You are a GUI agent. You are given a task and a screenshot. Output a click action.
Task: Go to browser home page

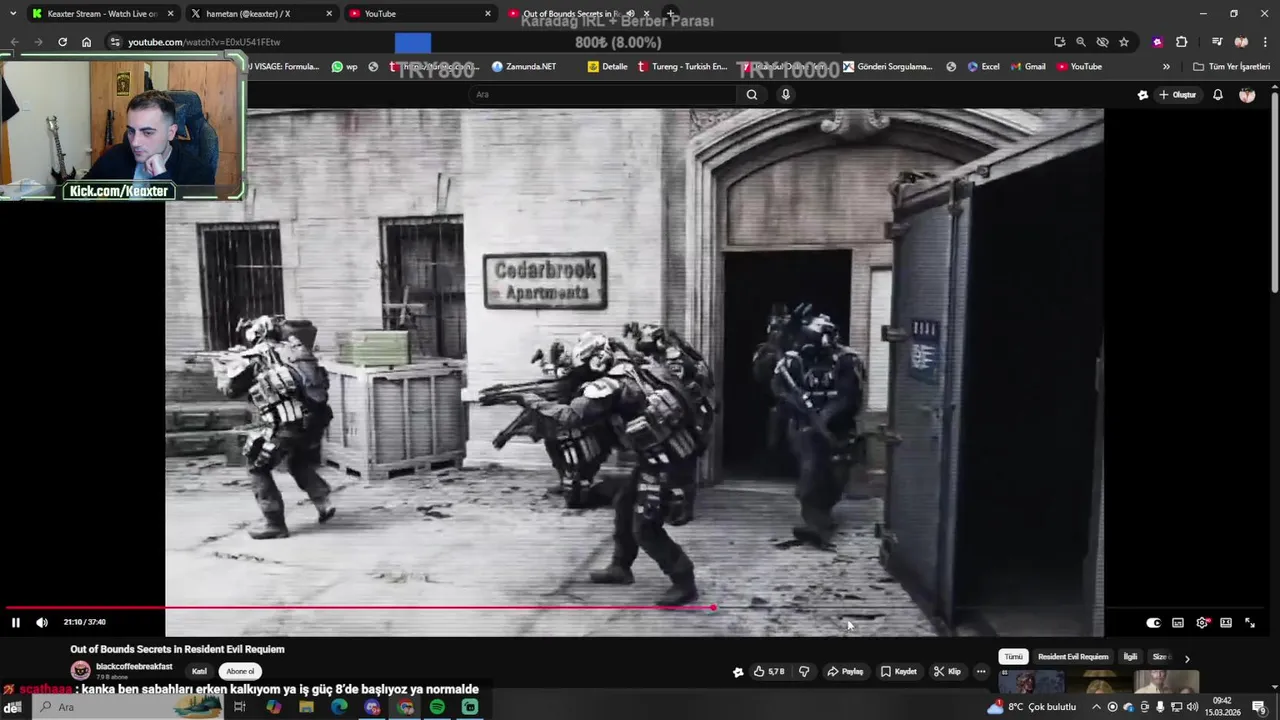(x=86, y=42)
